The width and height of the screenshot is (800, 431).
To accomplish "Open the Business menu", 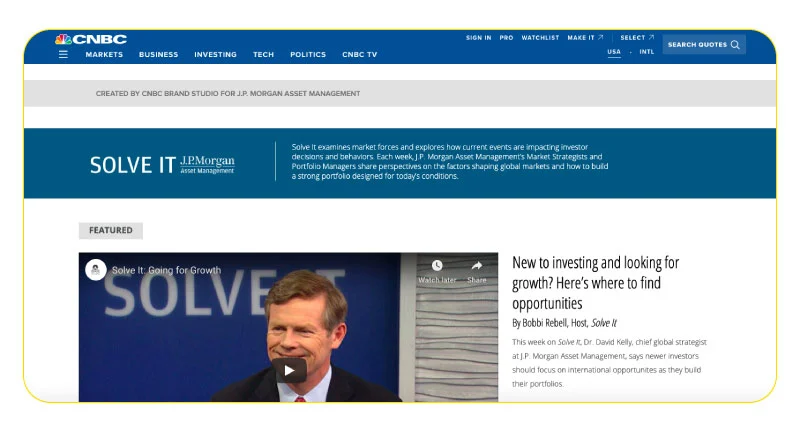I will (x=159, y=55).
